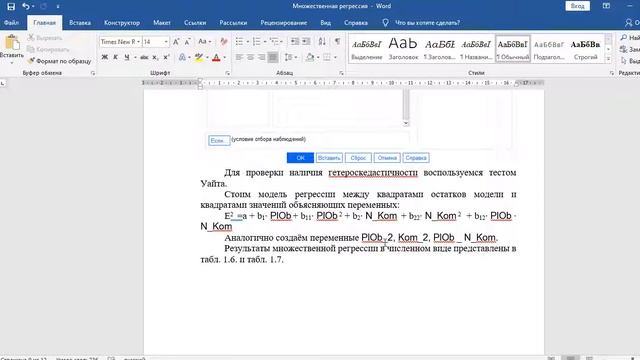
Task: Click the lightbulb 'Что вы хотите сделать' icon
Action: pos(385,23)
